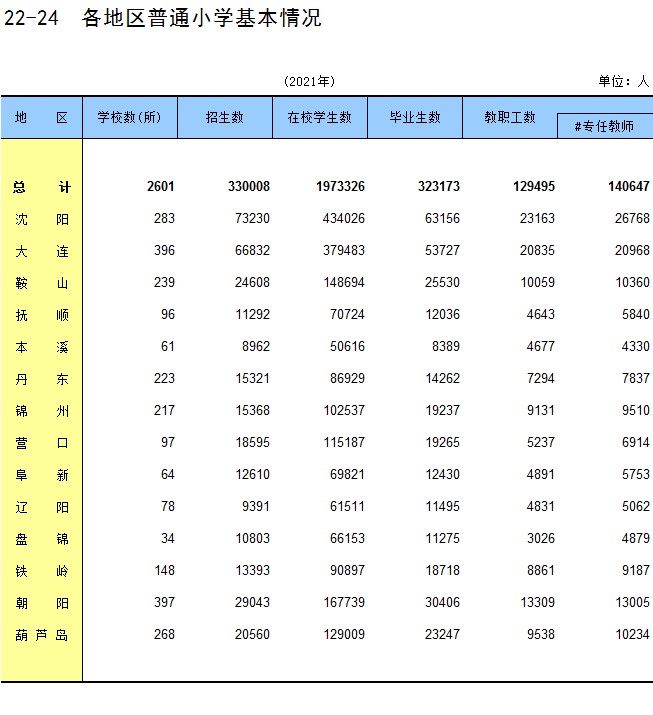Viewport: 653px width, 715px height.
Task: Select Tieling teachers value 9187
Action: 636,570
